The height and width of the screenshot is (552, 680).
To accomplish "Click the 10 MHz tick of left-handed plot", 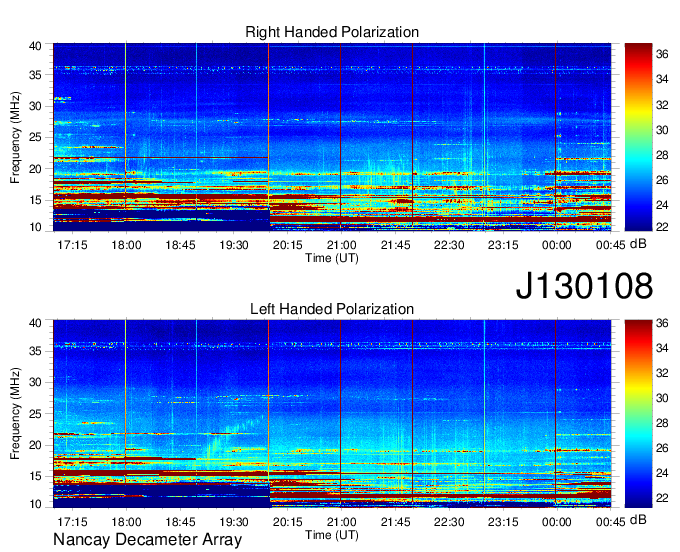I will (x=35, y=504).
